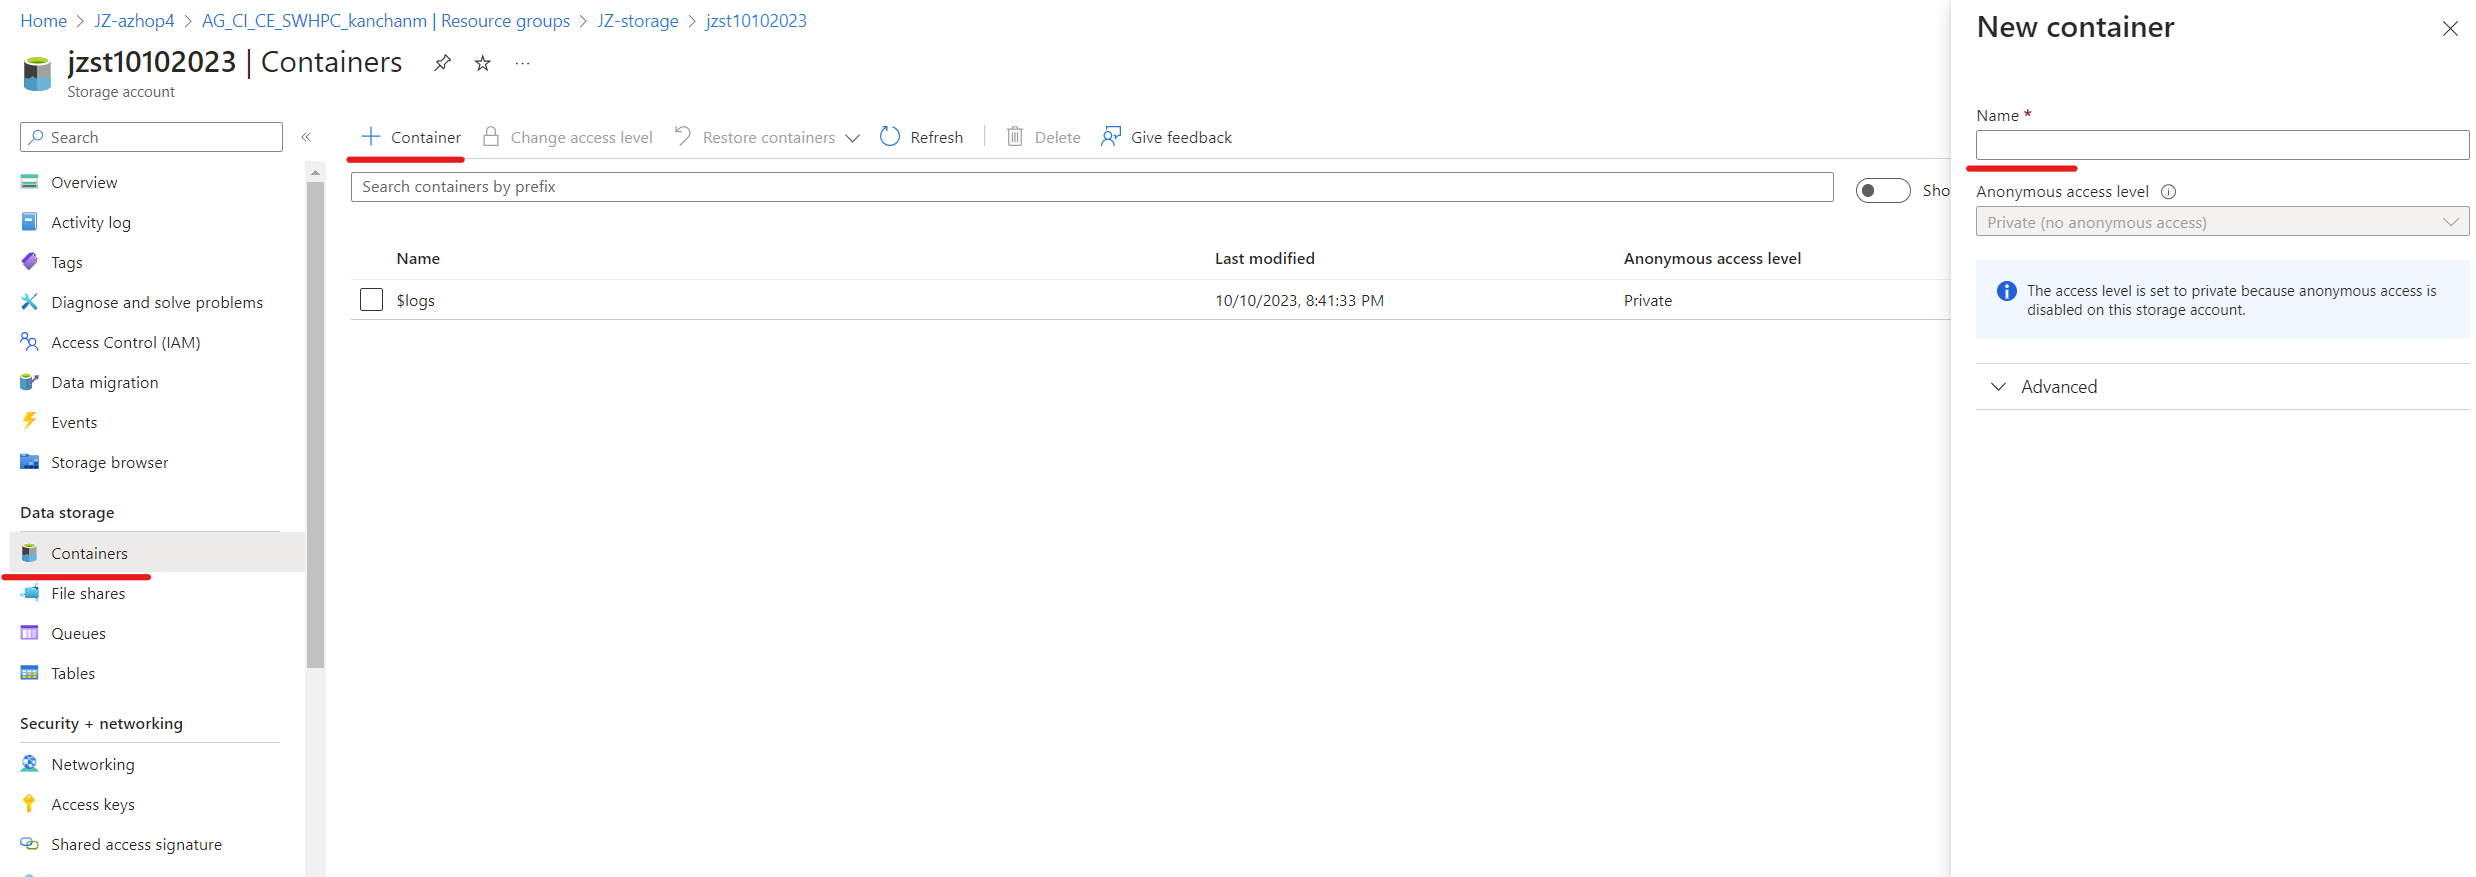Viewport: 2476px width, 877px height.
Task: Click the circular Refresh icon
Action: tap(890, 136)
